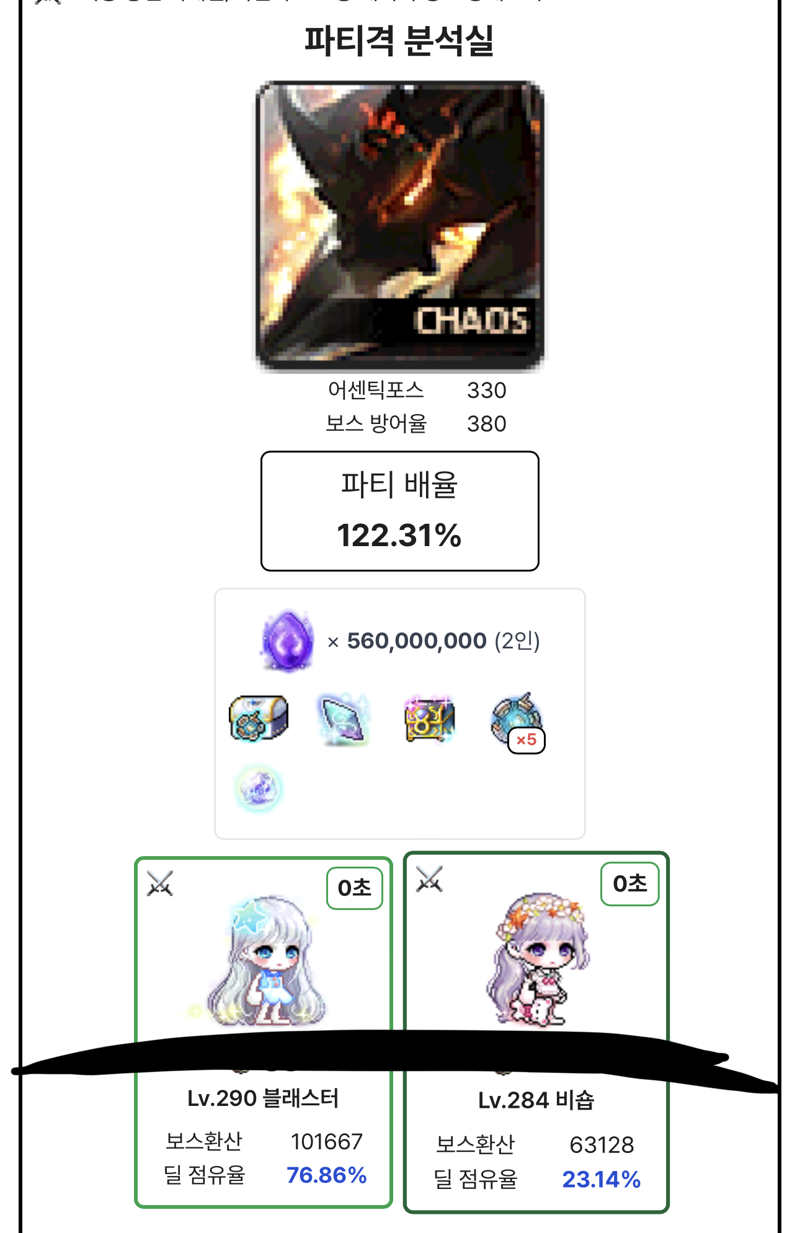Select the silver treasure chest reward icon

(259, 720)
